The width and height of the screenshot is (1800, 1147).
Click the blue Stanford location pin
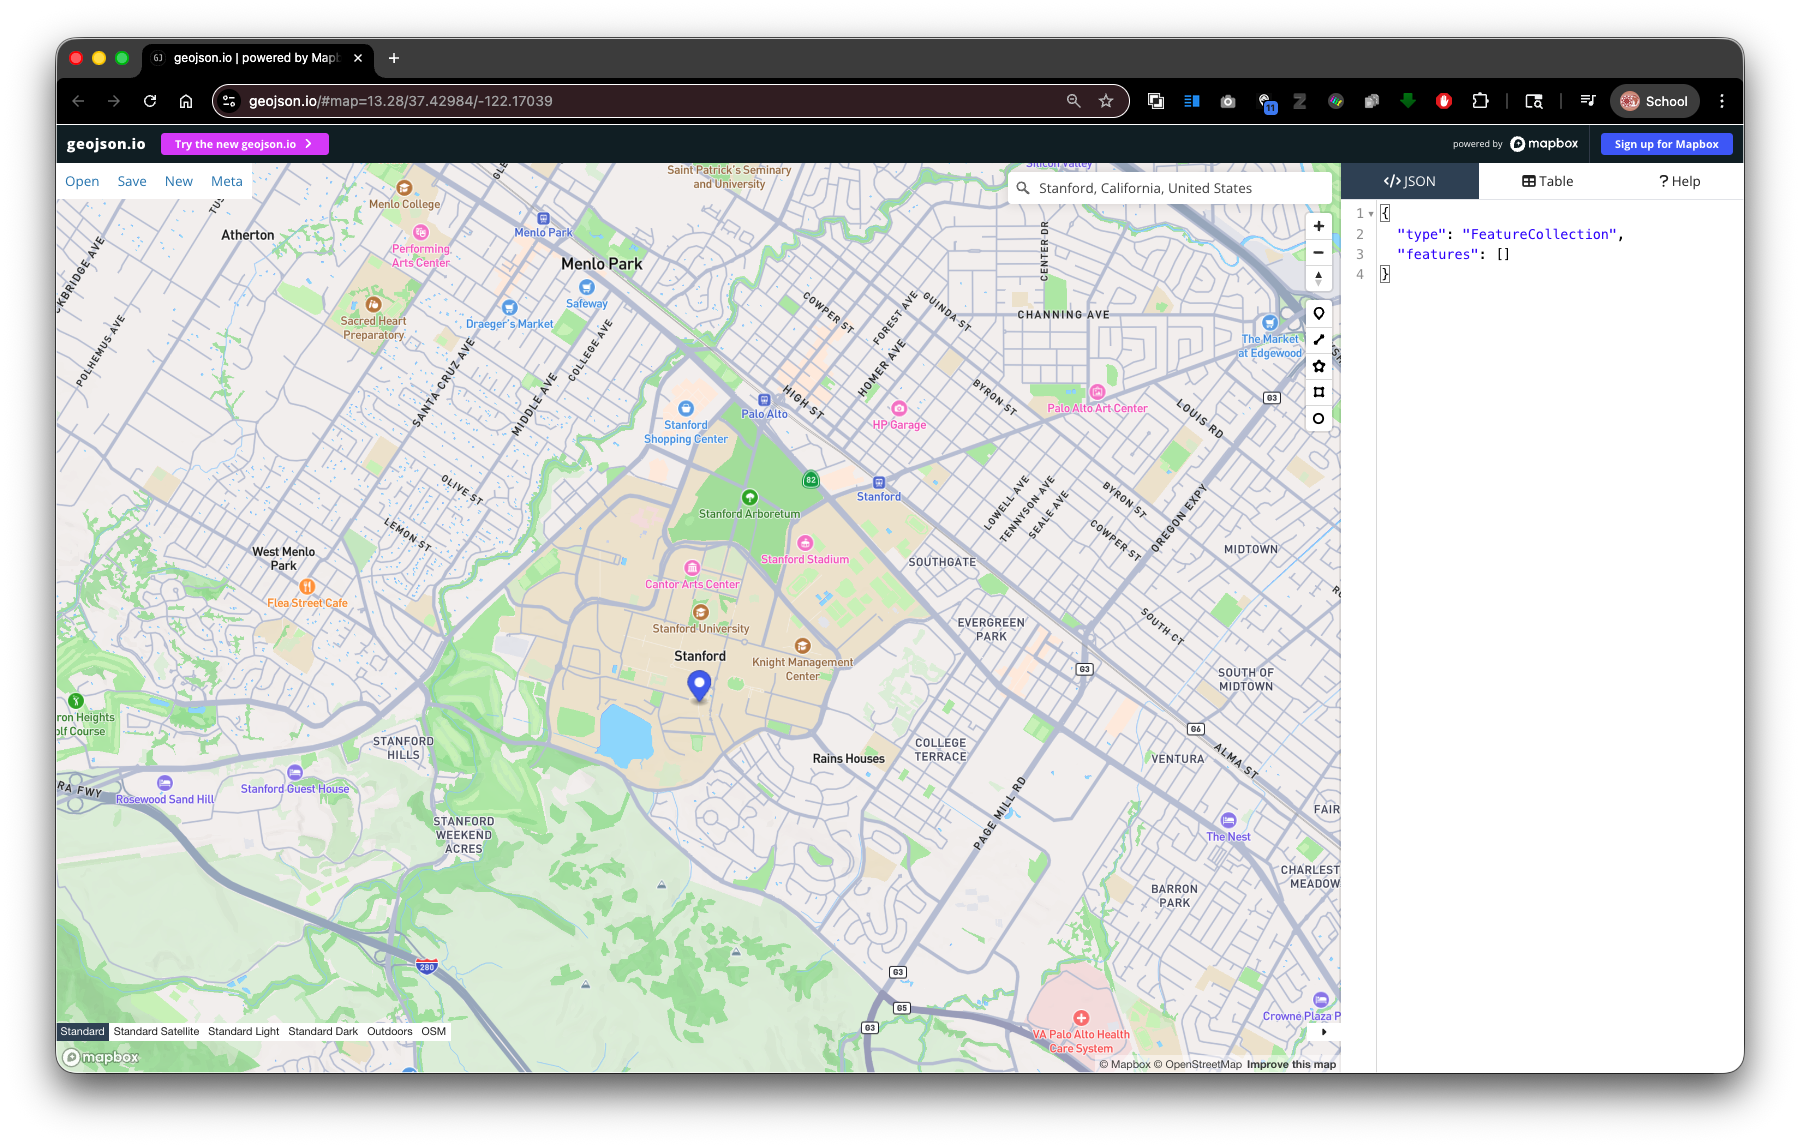tap(699, 684)
